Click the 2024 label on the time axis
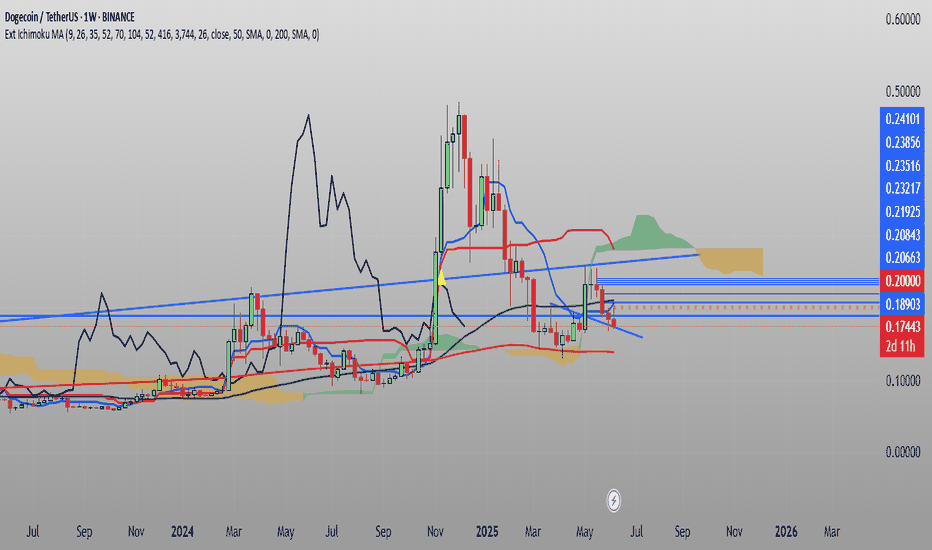This screenshot has height=550, width=932. coord(182,532)
